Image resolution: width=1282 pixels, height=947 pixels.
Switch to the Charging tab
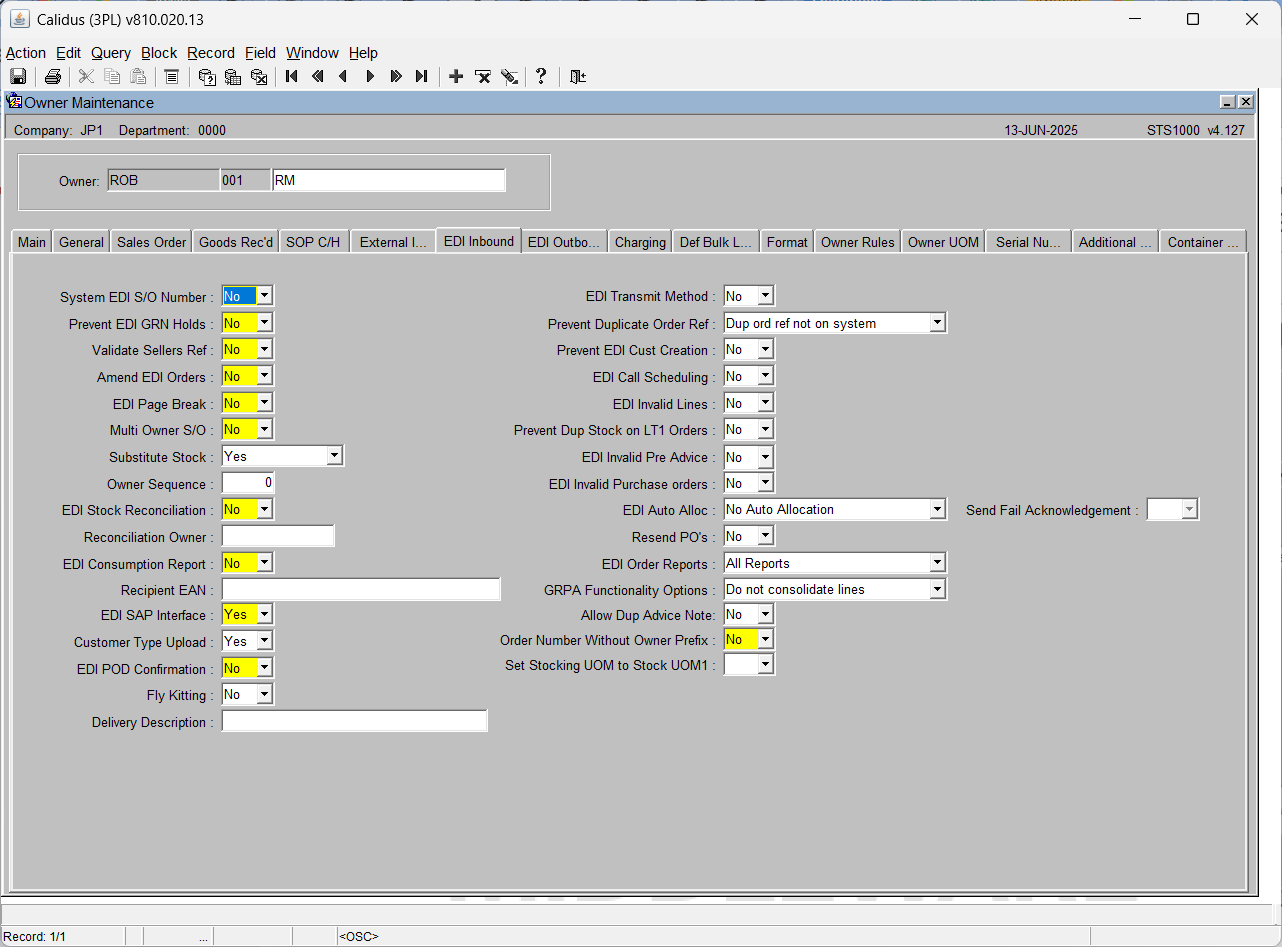(x=640, y=242)
